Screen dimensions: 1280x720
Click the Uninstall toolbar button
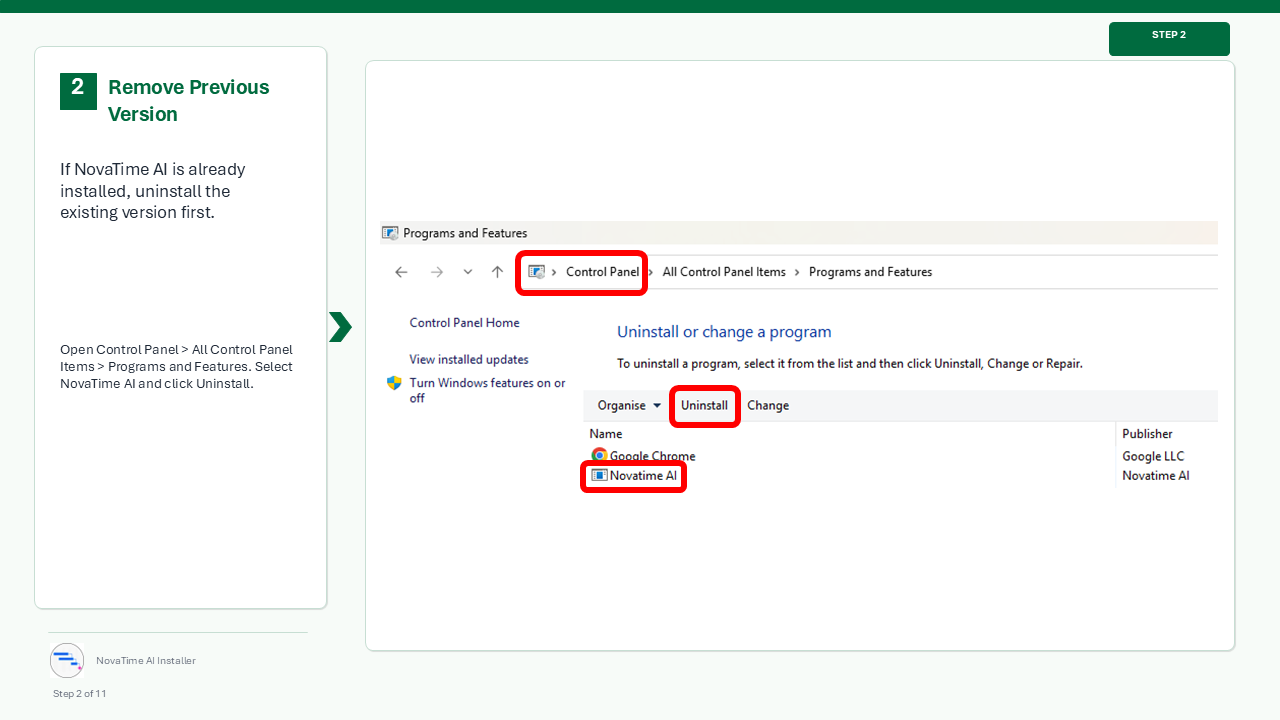point(704,405)
